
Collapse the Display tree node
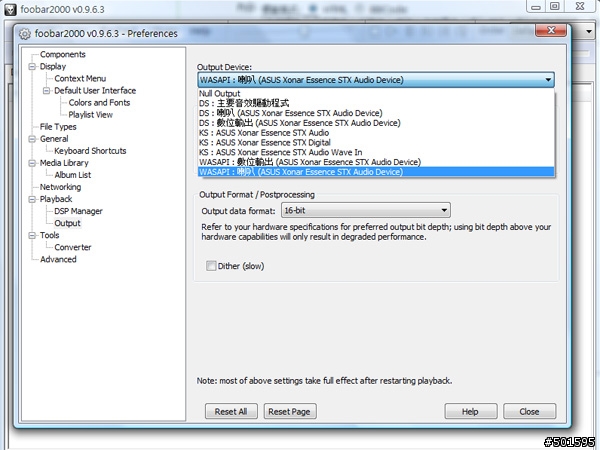32,67
